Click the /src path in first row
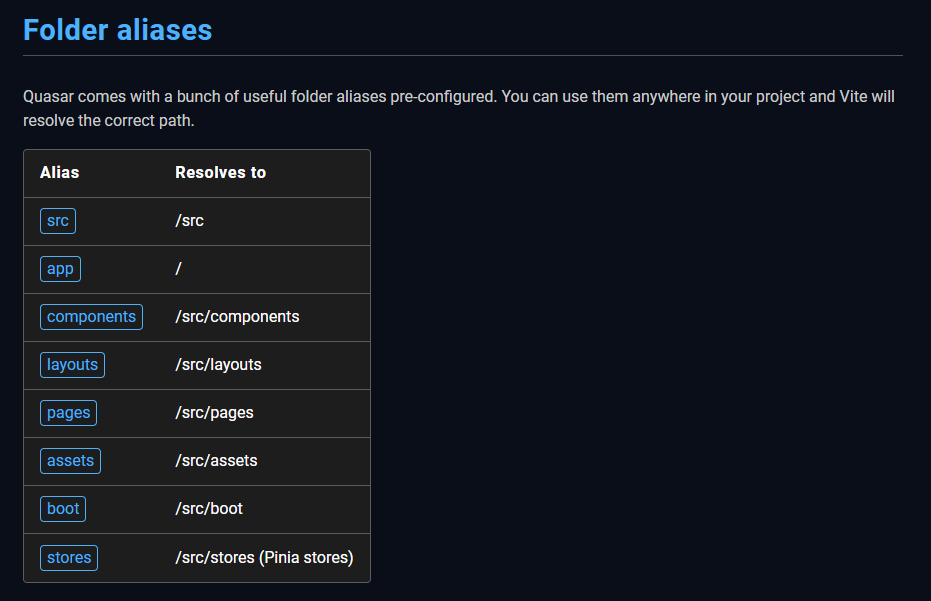Image resolution: width=931 pixels, height=601 pixels. click(x=189, y=221)
